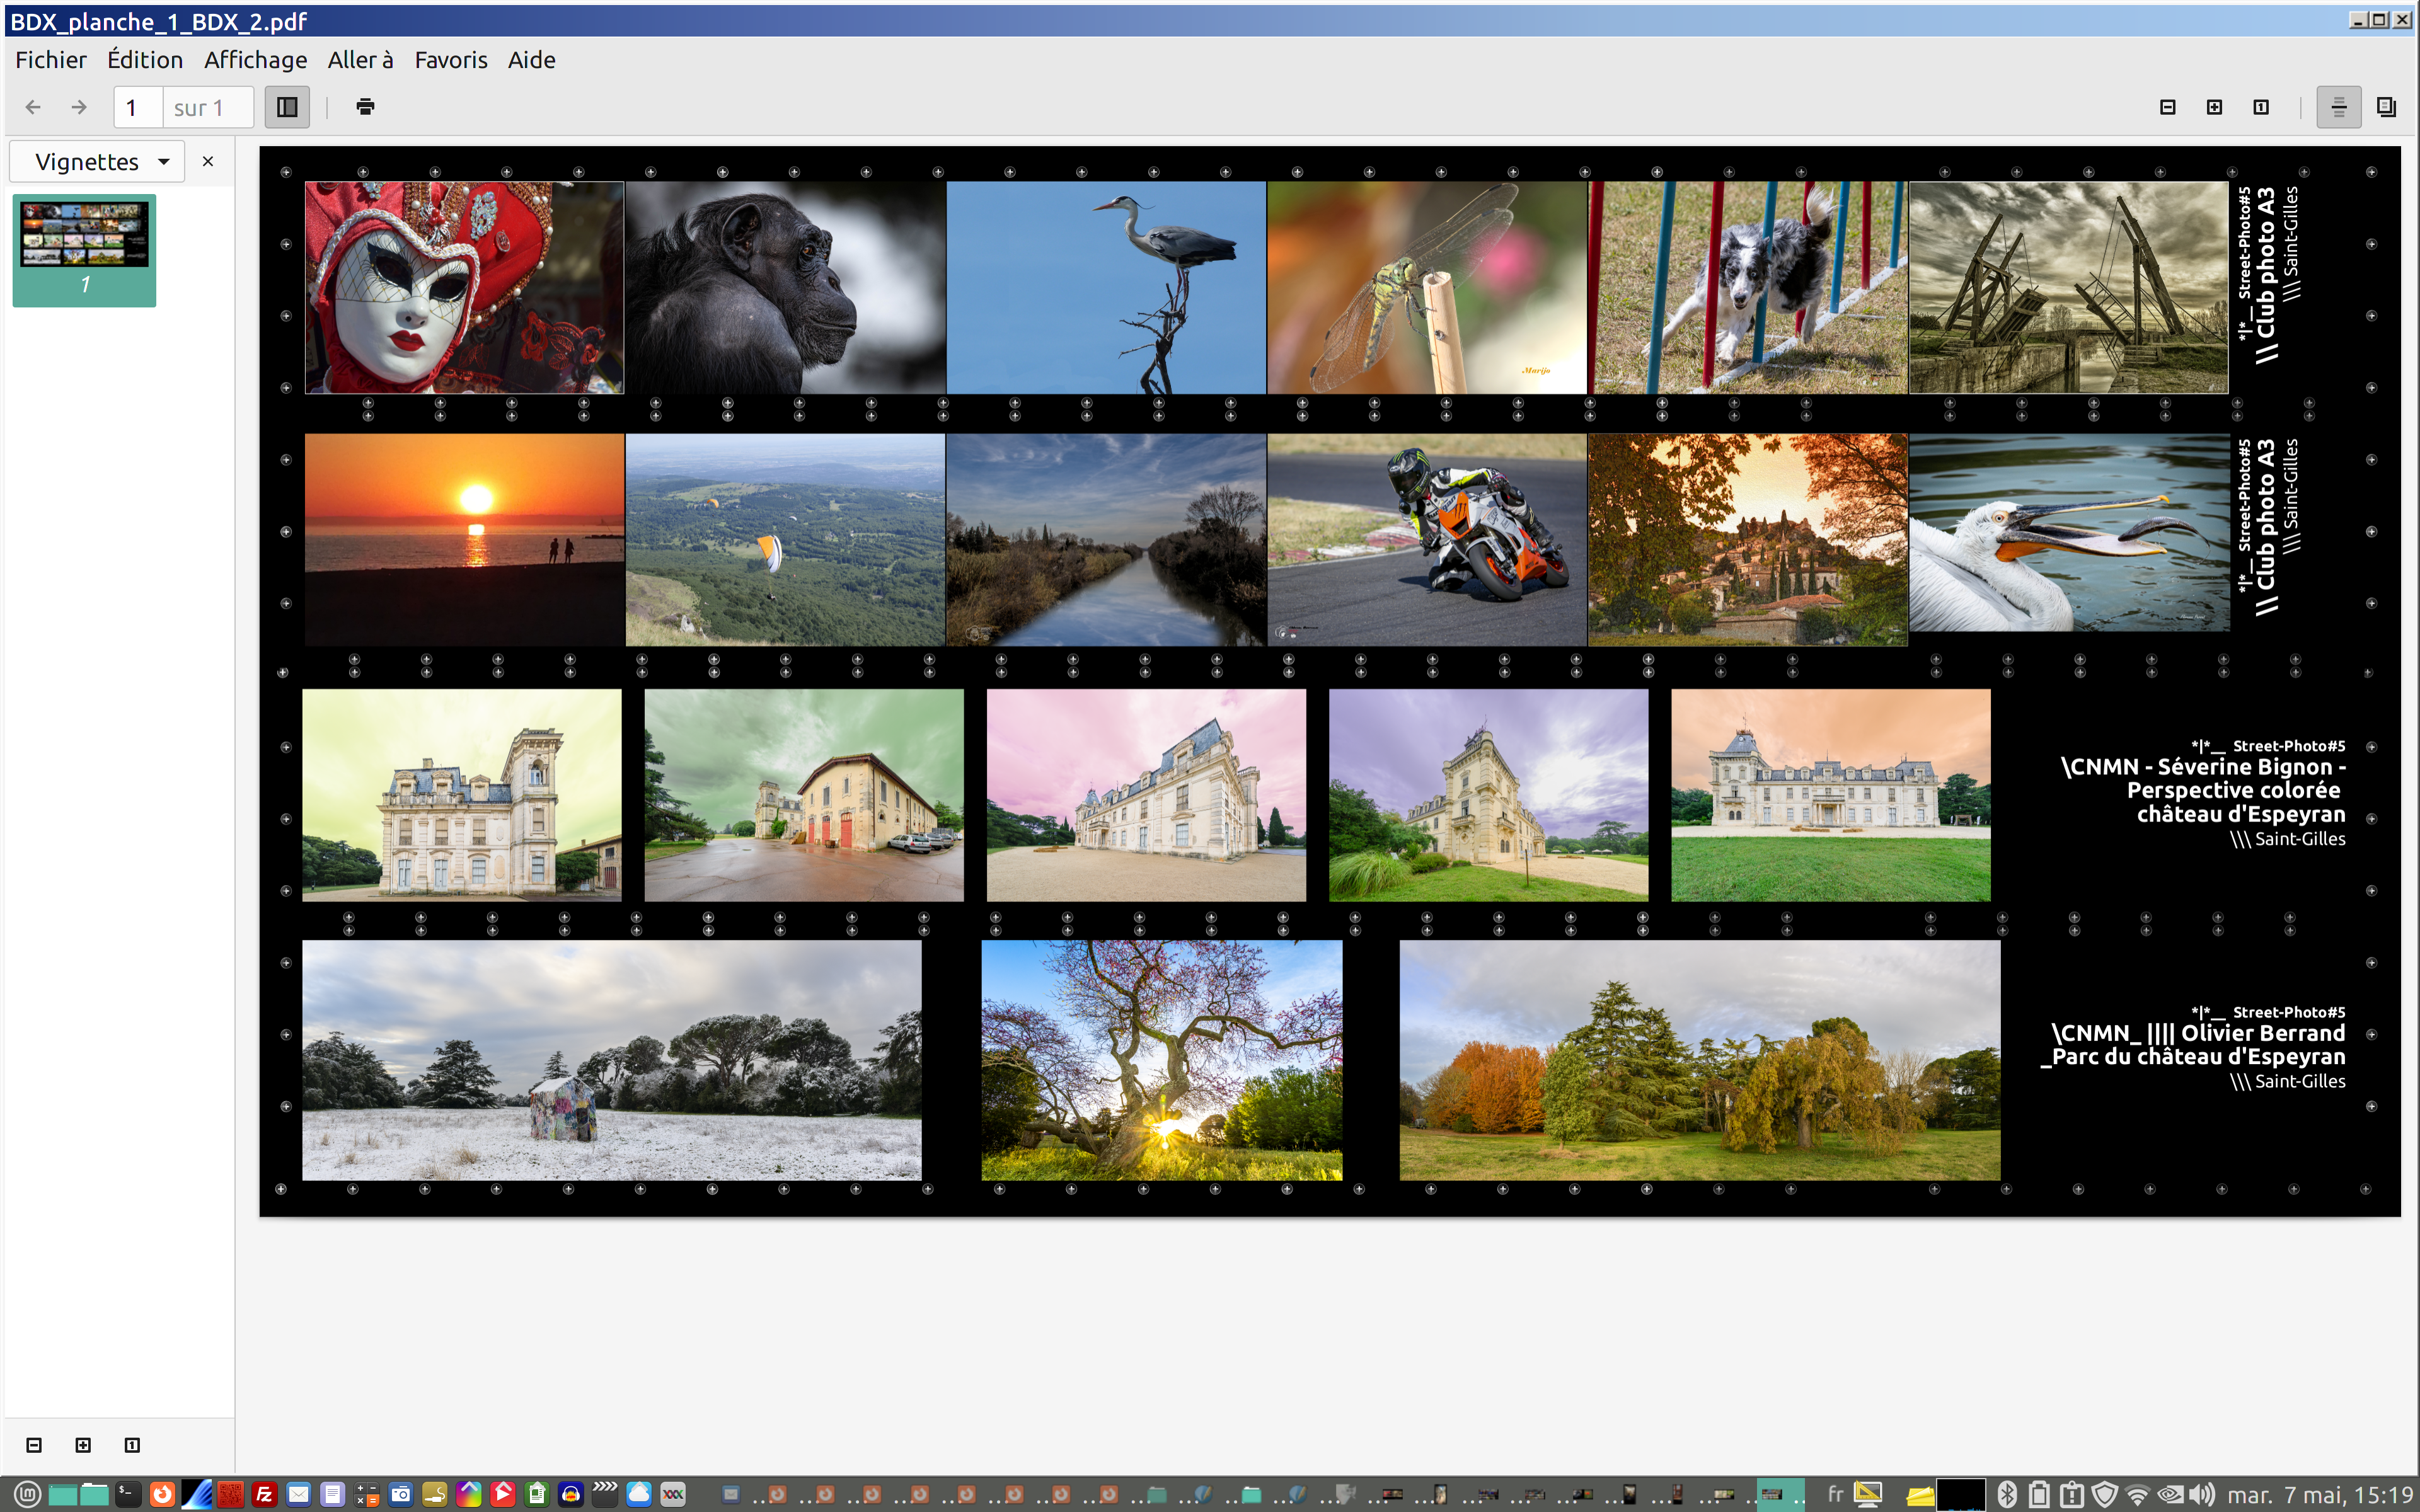Toggle continuous scrolling mode
Image resolution: width=2420 pixels, height=1512 pixels.
click(2338, 107)
